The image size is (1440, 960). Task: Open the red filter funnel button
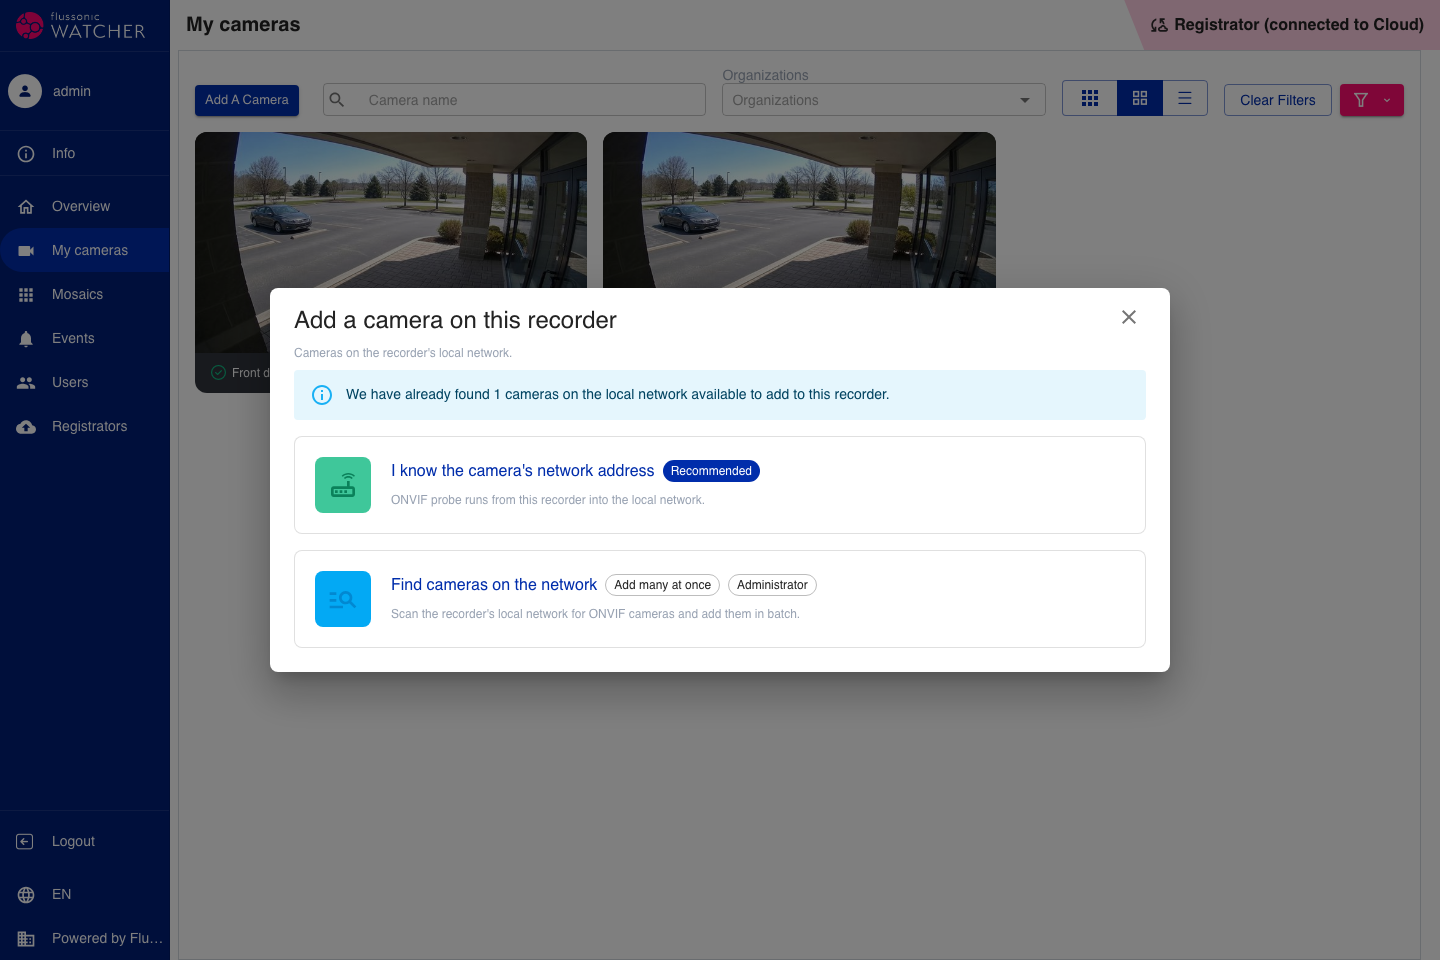click(x=1361, y=100)
